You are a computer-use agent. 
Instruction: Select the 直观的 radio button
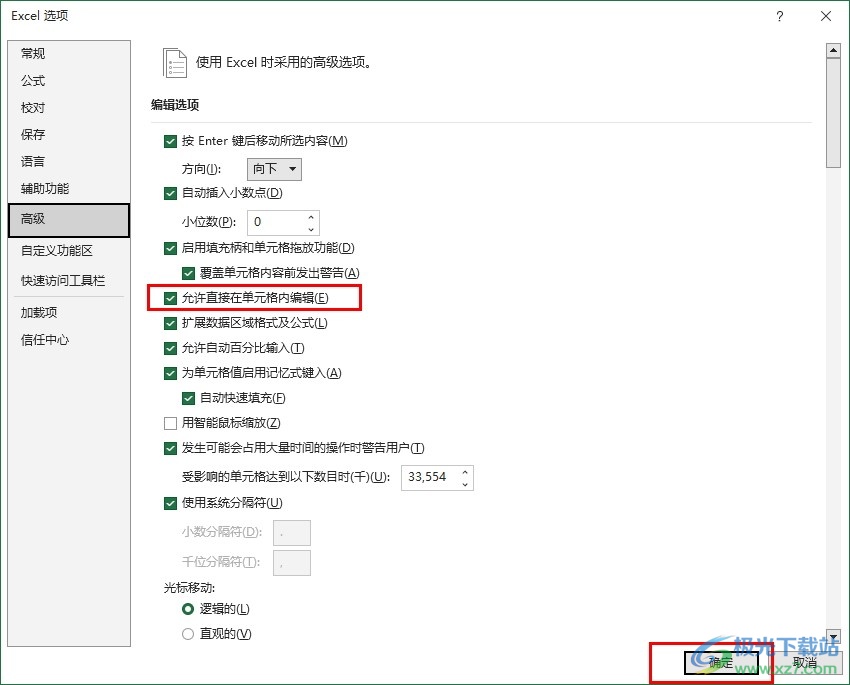(188, 633)
